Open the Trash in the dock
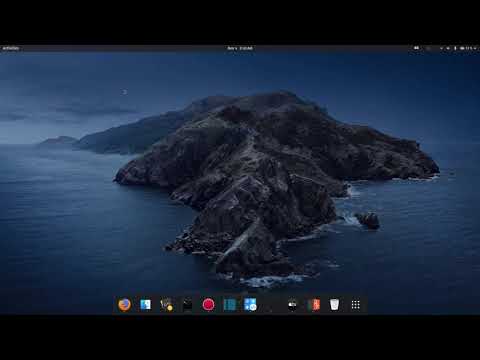 click(334, 305)
